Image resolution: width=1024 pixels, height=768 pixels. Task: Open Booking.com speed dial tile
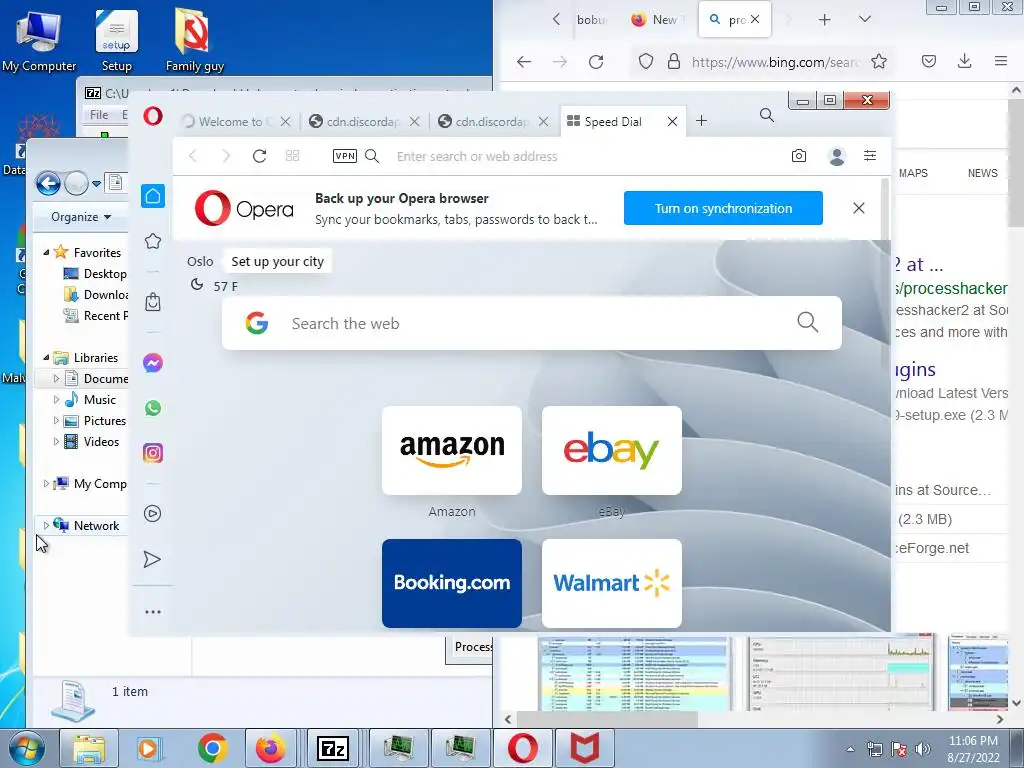(x=452, y=583)
